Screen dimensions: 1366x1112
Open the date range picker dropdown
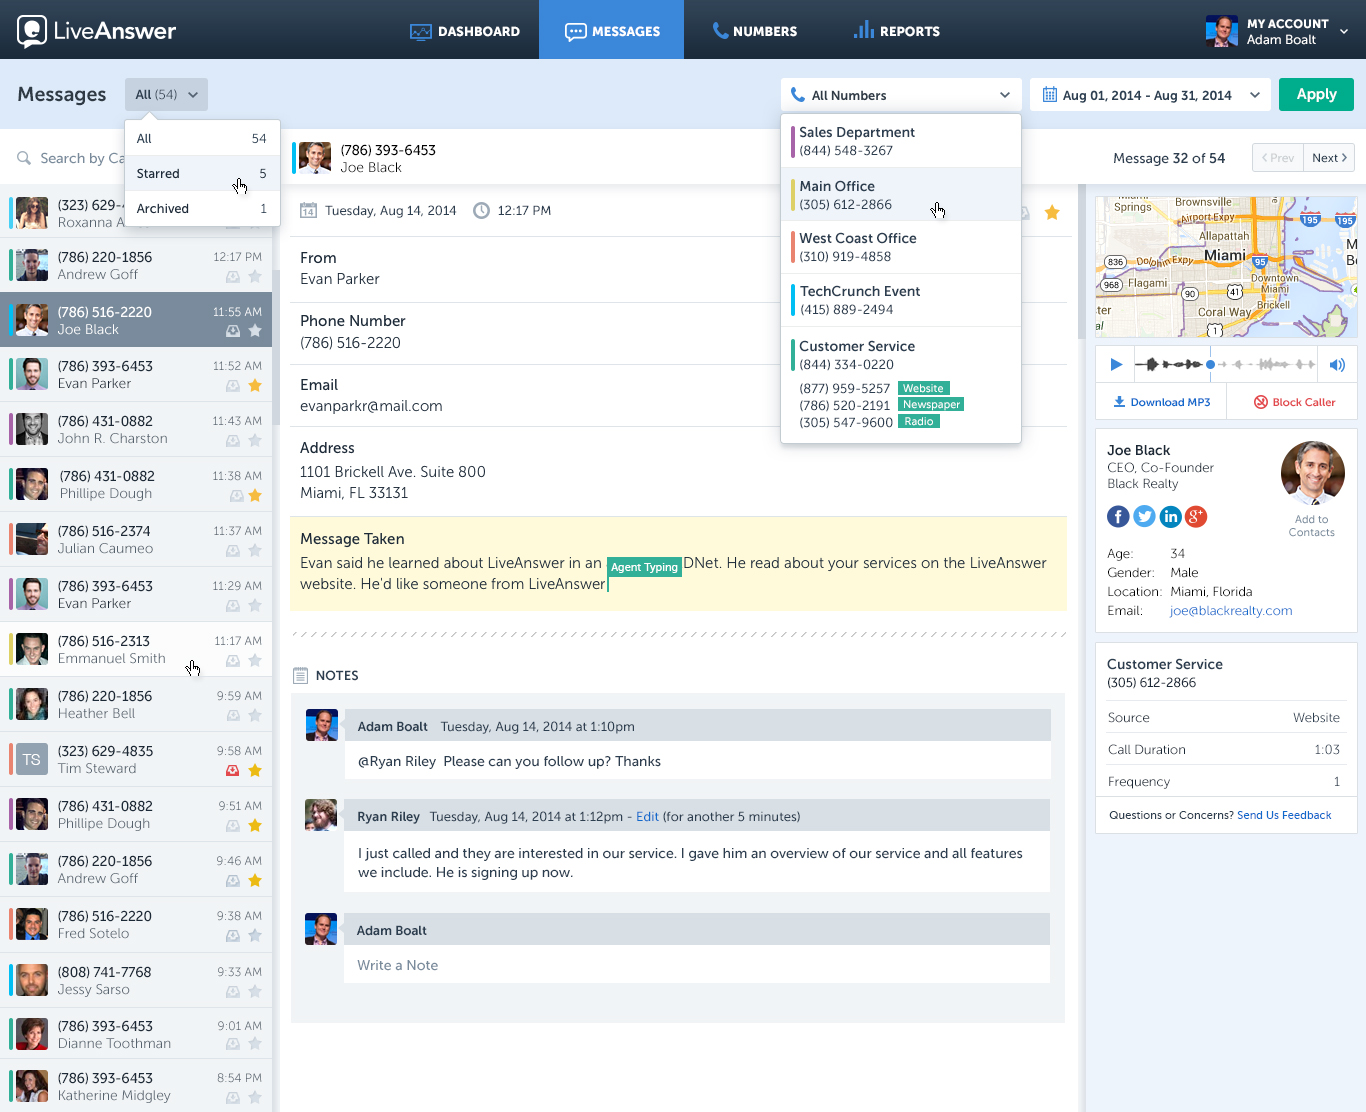pyautogui.click(x=1150, y=95)
